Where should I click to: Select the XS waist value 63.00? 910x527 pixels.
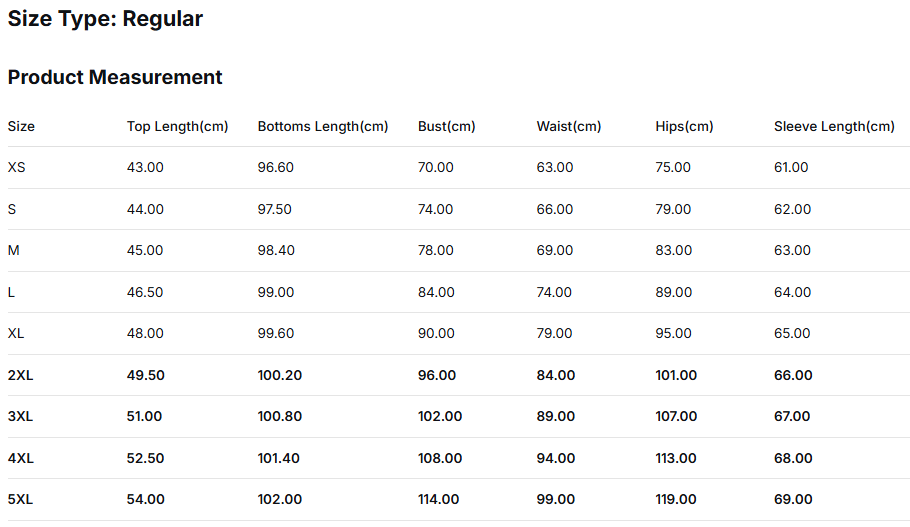point(555,168)
